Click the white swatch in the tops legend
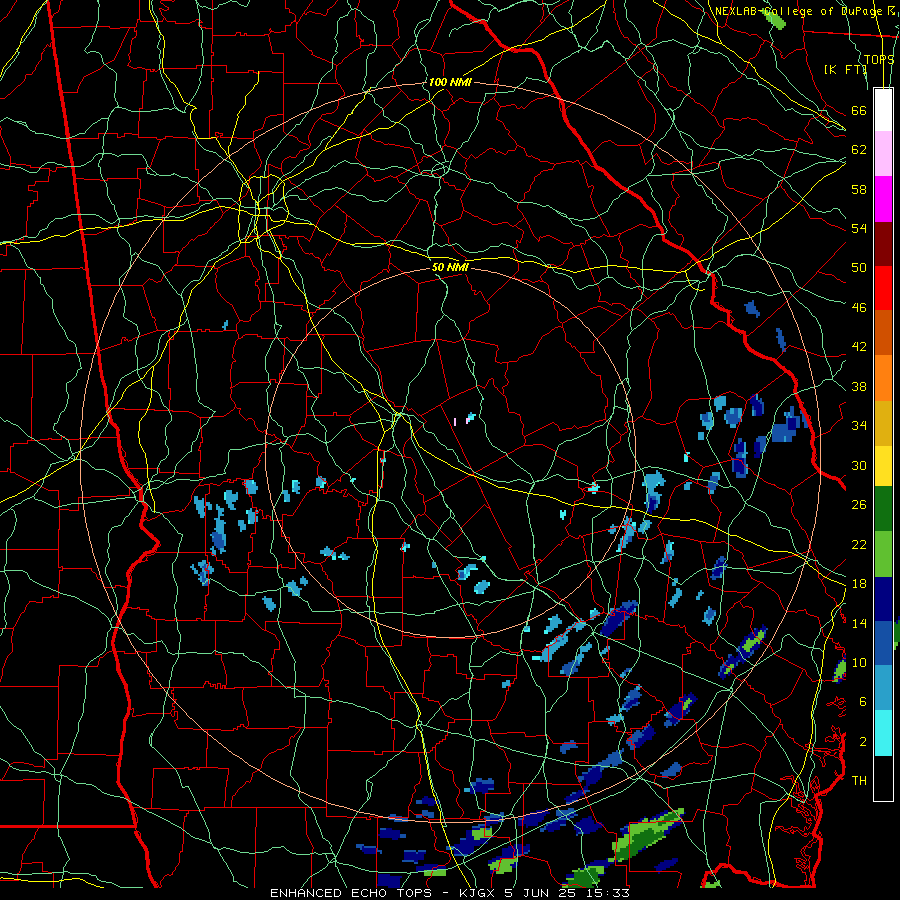This screenshot has height=900, width=900. coord(883,110)
